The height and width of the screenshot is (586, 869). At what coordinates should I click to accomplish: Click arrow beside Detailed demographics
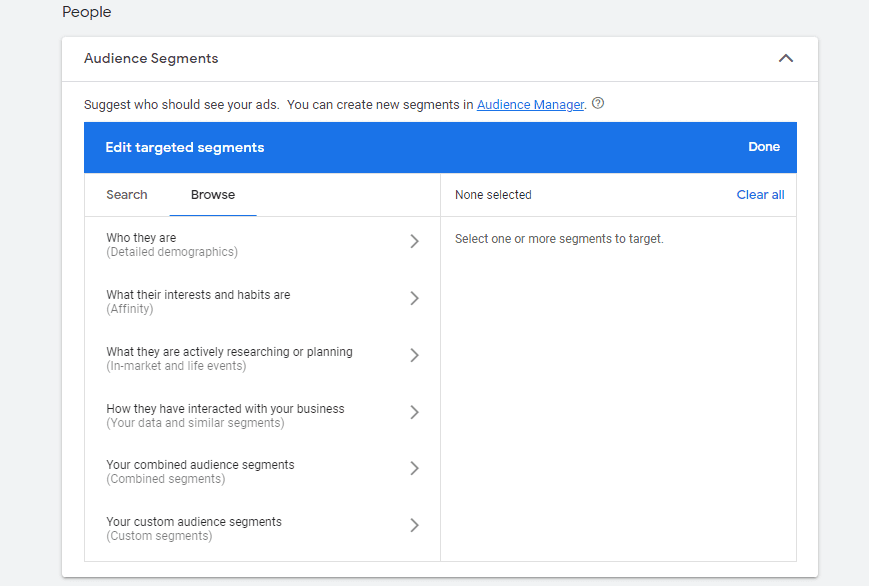coord(414,242)
